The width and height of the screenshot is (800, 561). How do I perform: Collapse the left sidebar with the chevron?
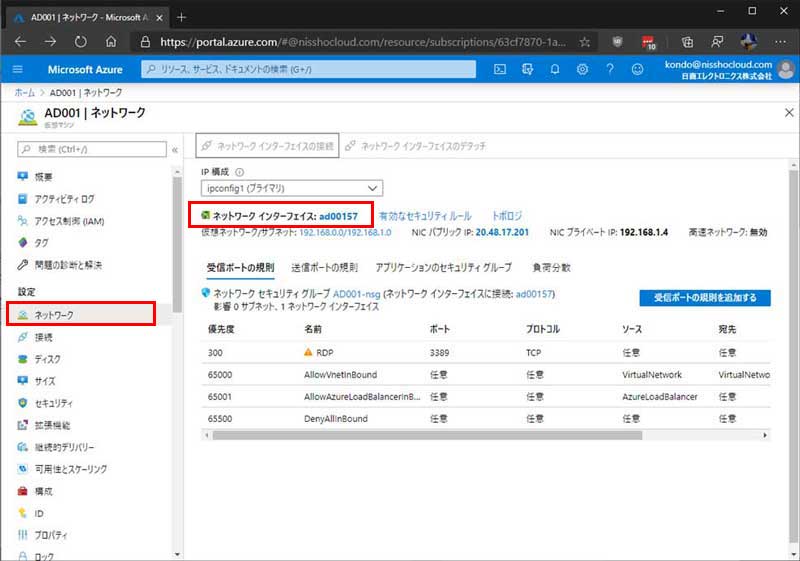tap(175, 149)
